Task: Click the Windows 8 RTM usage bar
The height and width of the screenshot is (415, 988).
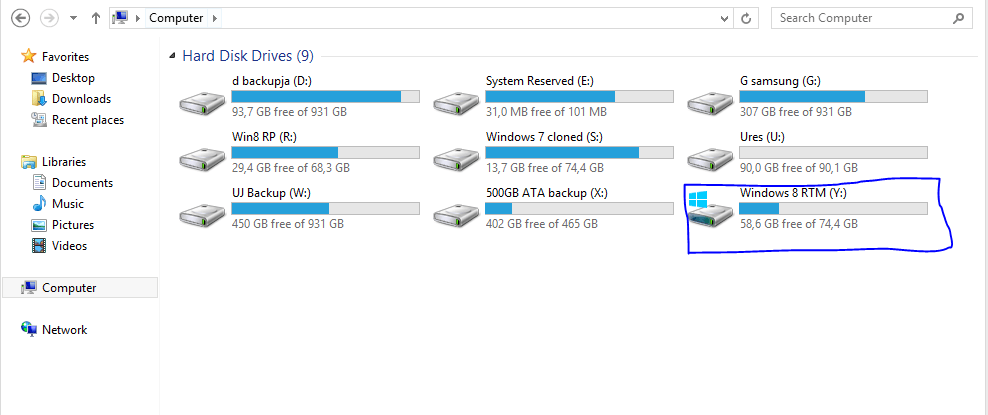Action: click(x=834, y=208)
